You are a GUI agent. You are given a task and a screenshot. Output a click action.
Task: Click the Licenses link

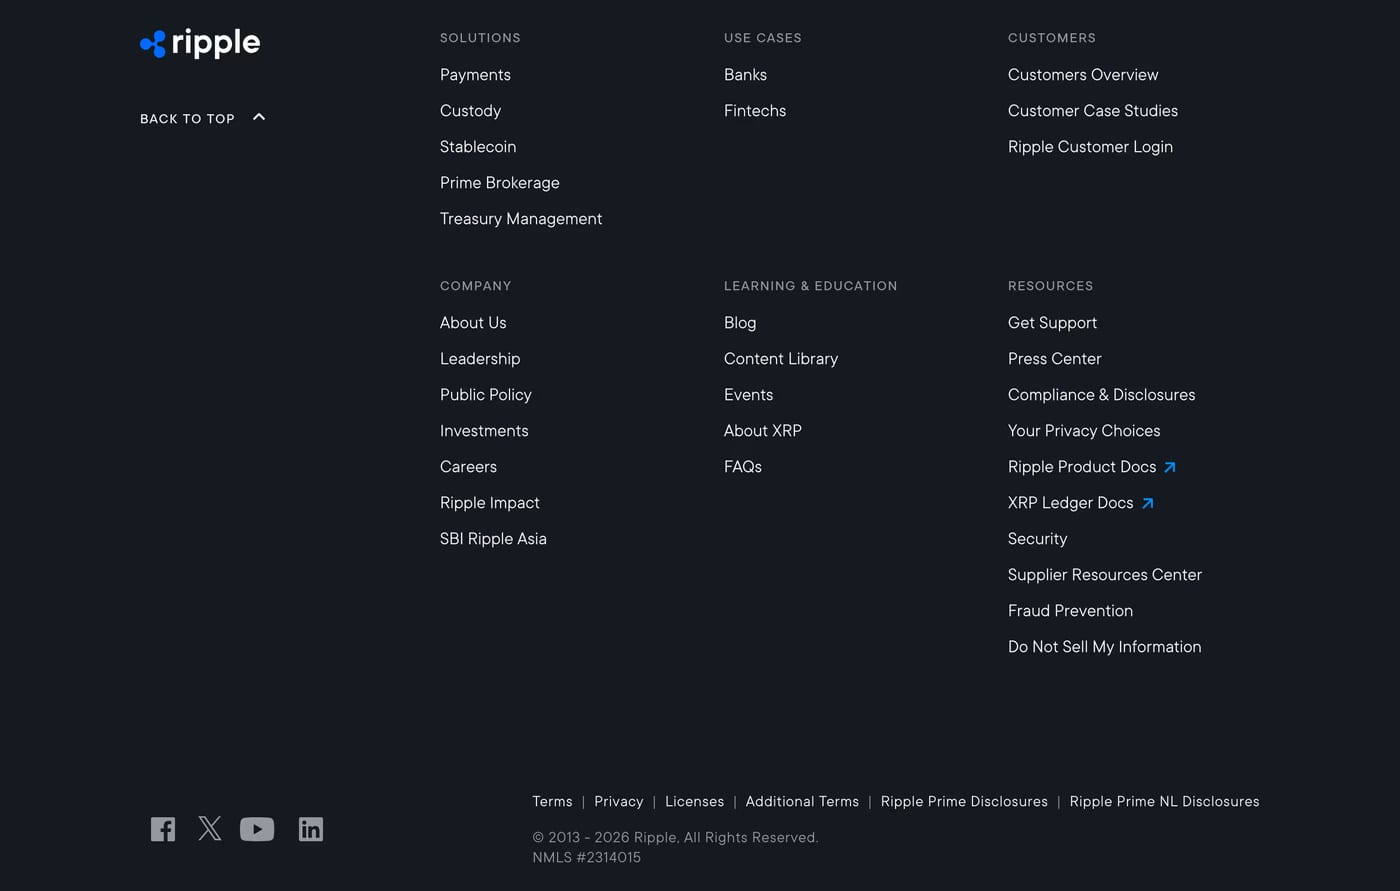point(694,802)
